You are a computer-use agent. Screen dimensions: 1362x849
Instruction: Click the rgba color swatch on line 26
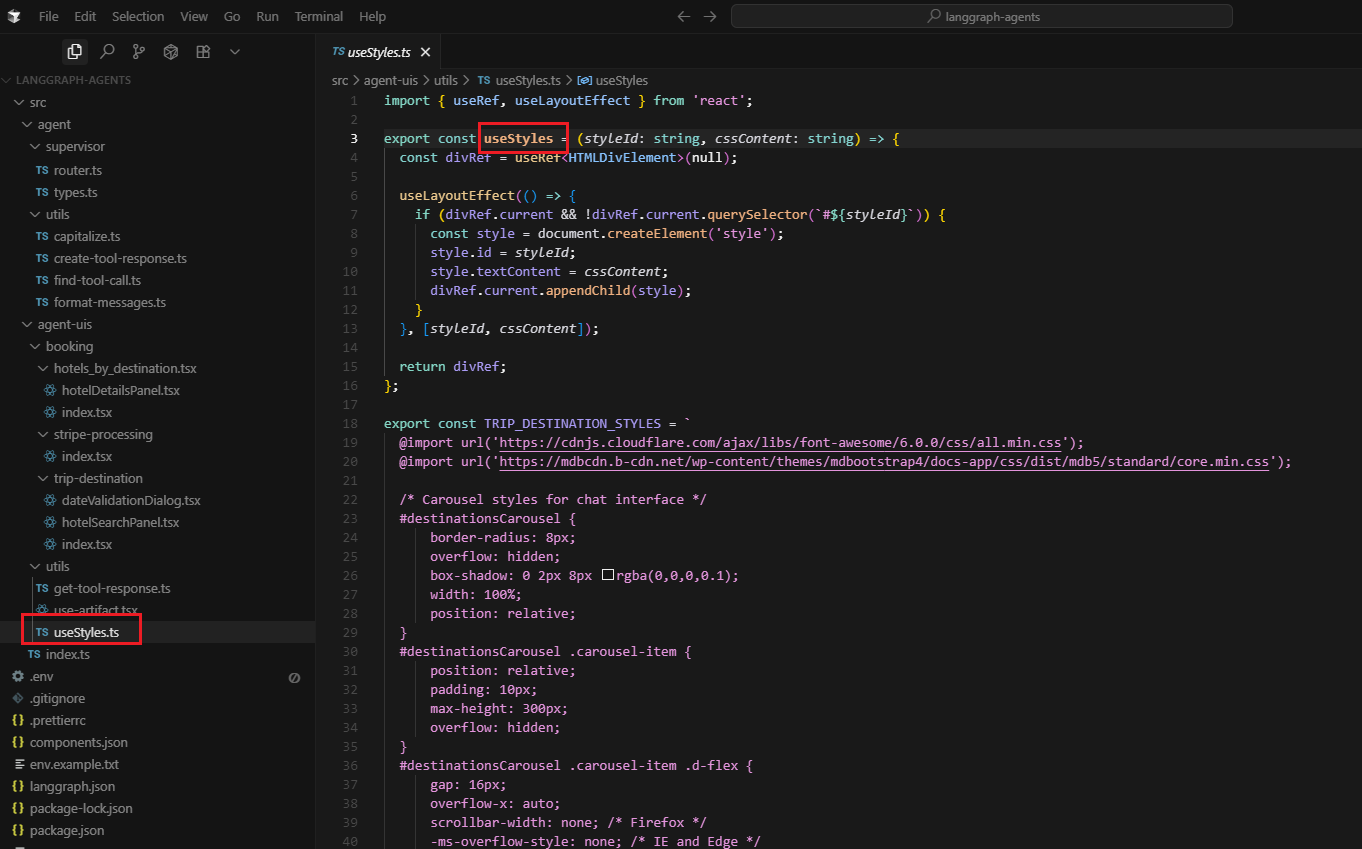pyautogui.click(x=607, y=575)
